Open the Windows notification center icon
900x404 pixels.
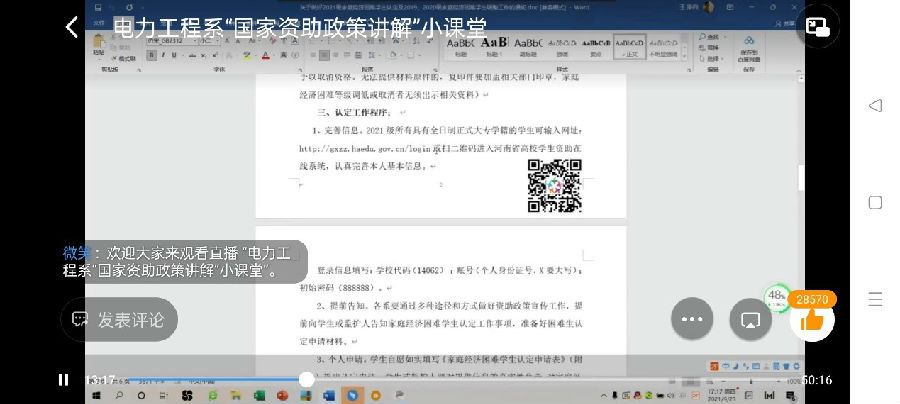[x=790, y=395]
